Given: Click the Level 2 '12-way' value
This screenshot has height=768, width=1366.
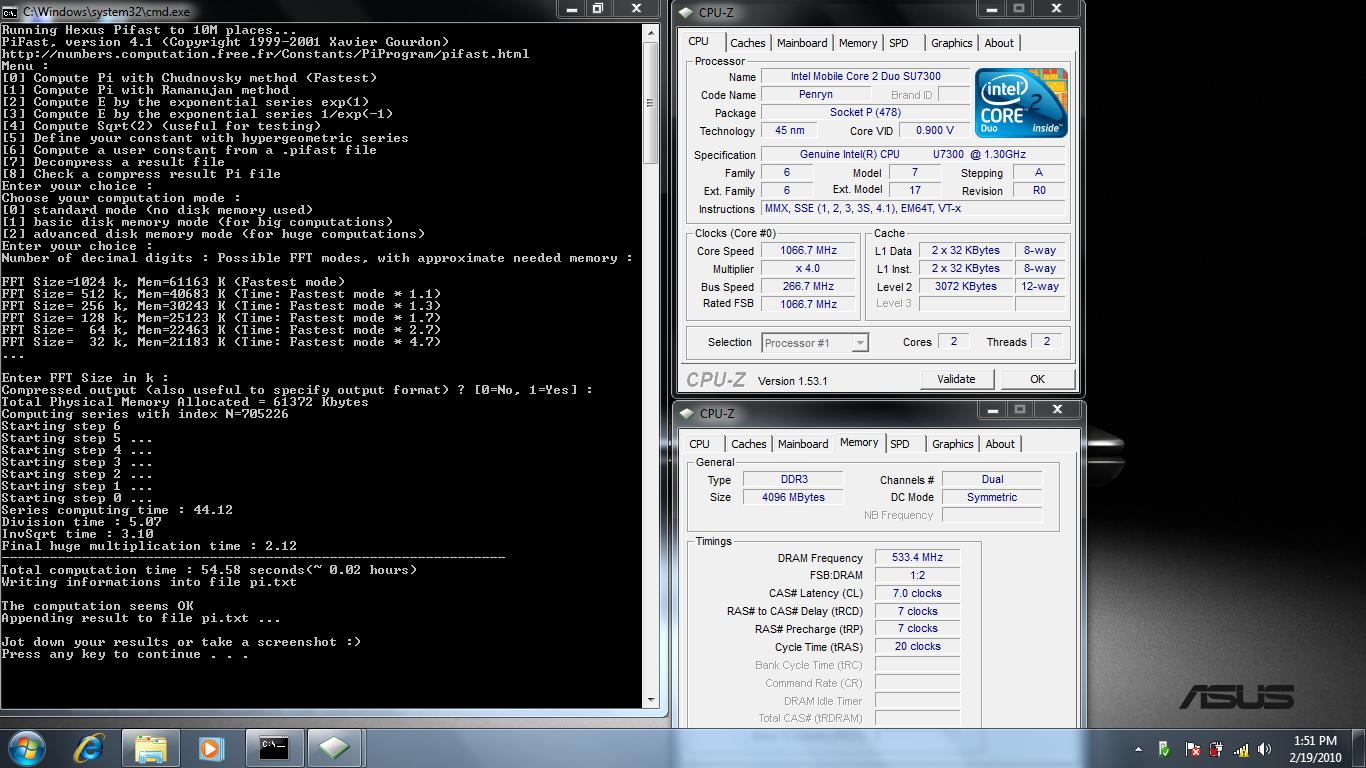Looking at the screenshot, I should tap(1040, 286).
